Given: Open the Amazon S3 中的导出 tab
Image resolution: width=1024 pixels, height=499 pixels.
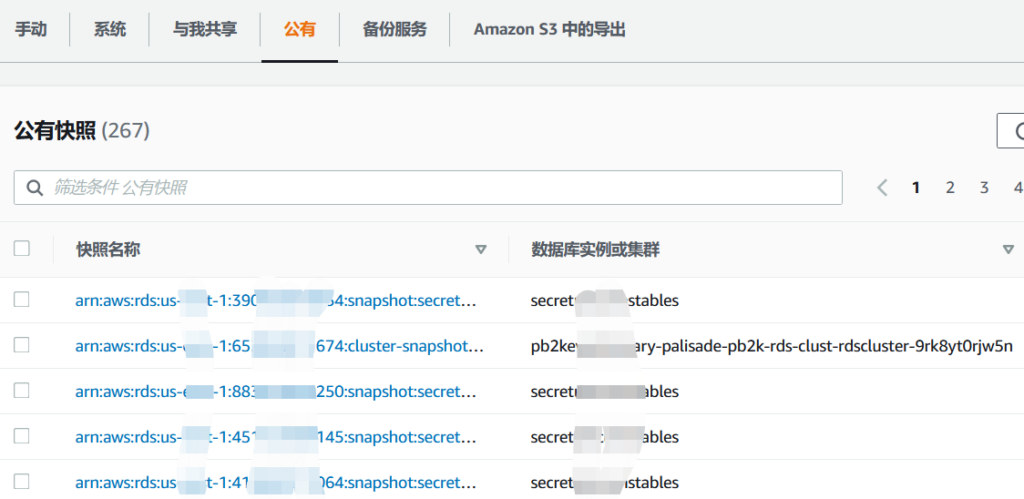Looking at the screenshot, I should pos(549,30).
